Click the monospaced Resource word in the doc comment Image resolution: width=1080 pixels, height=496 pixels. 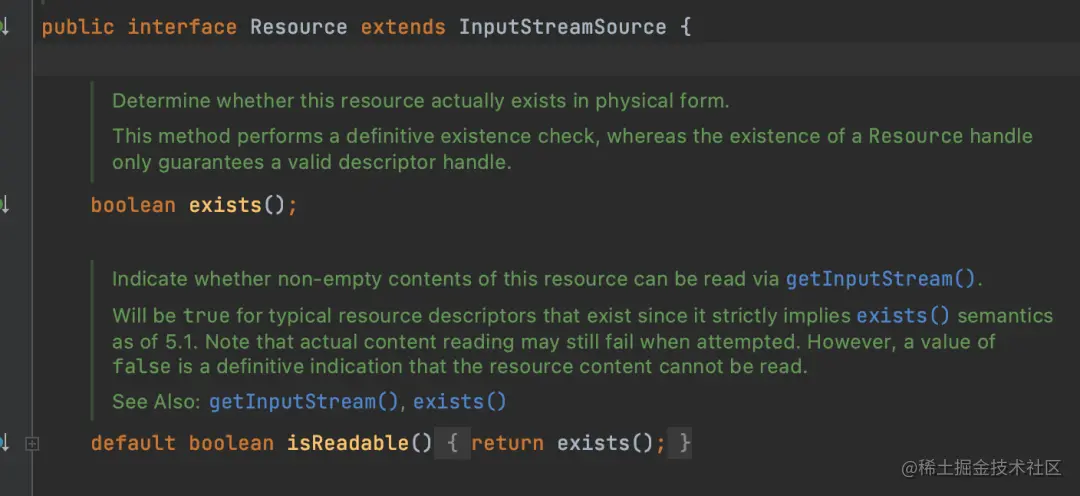[x=915, y=136]
